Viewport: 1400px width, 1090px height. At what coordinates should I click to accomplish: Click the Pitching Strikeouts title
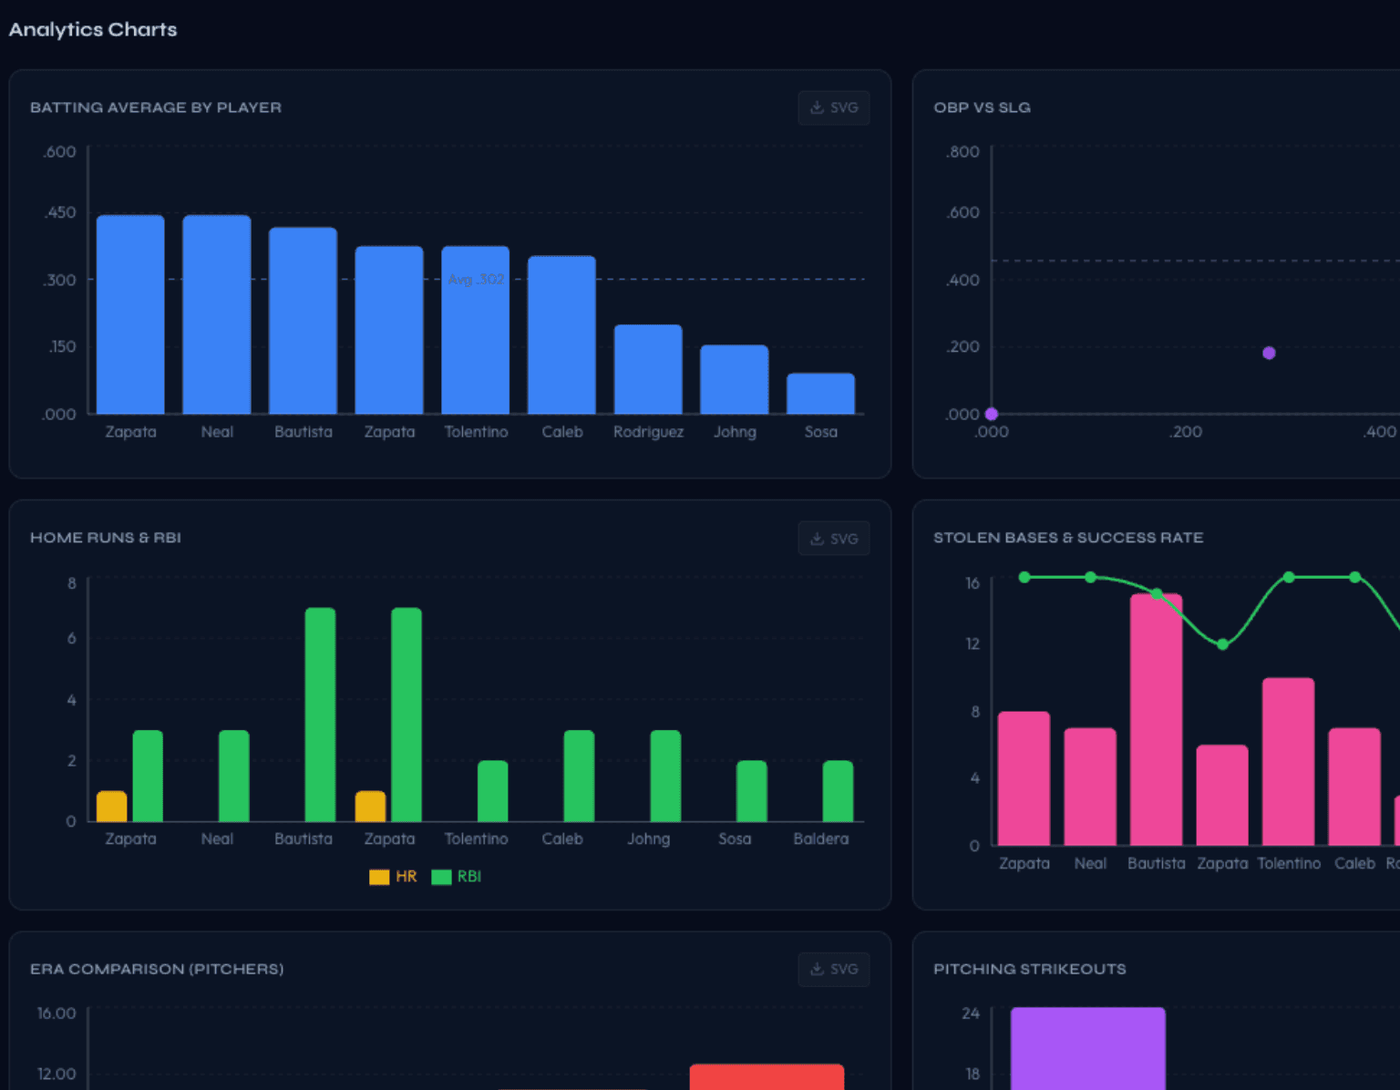[x=1030, y=969]
